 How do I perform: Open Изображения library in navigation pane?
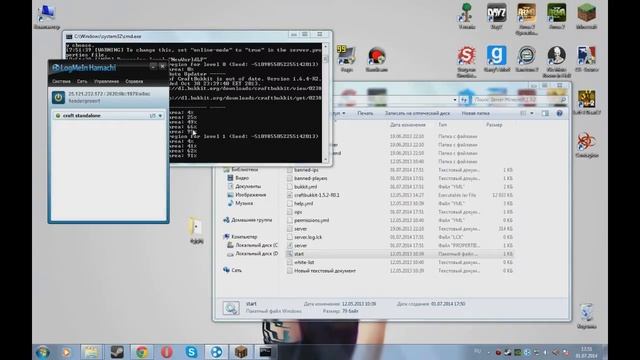[251, 195]
